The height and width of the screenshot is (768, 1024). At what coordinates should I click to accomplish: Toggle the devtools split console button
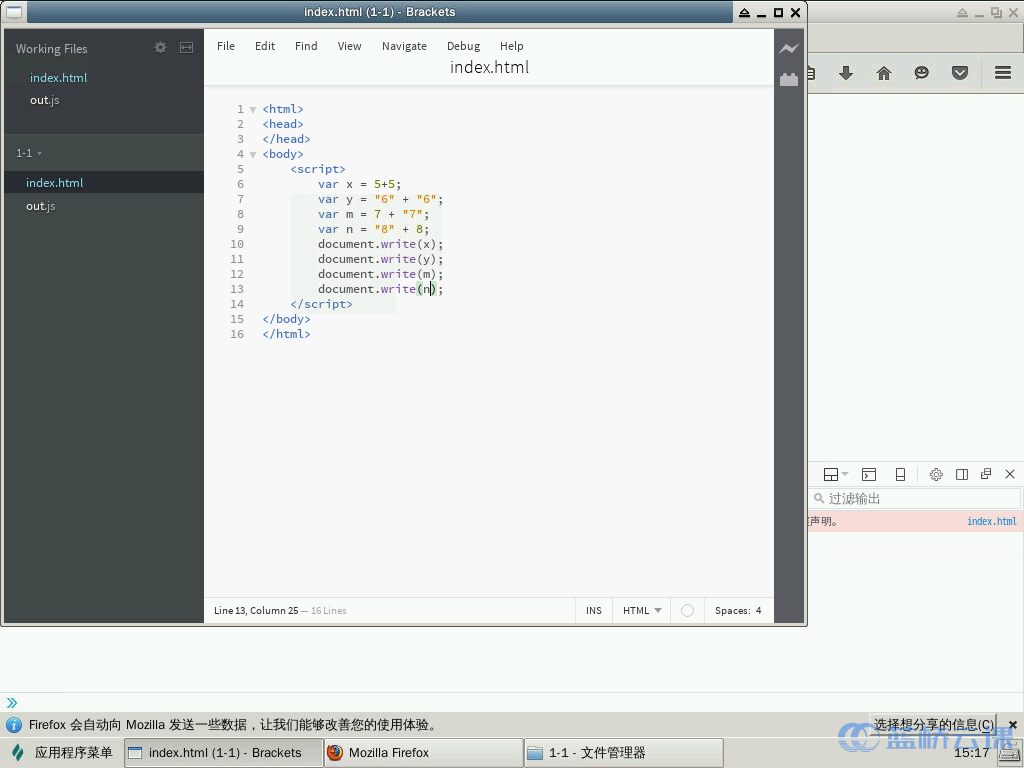[869, 474]
